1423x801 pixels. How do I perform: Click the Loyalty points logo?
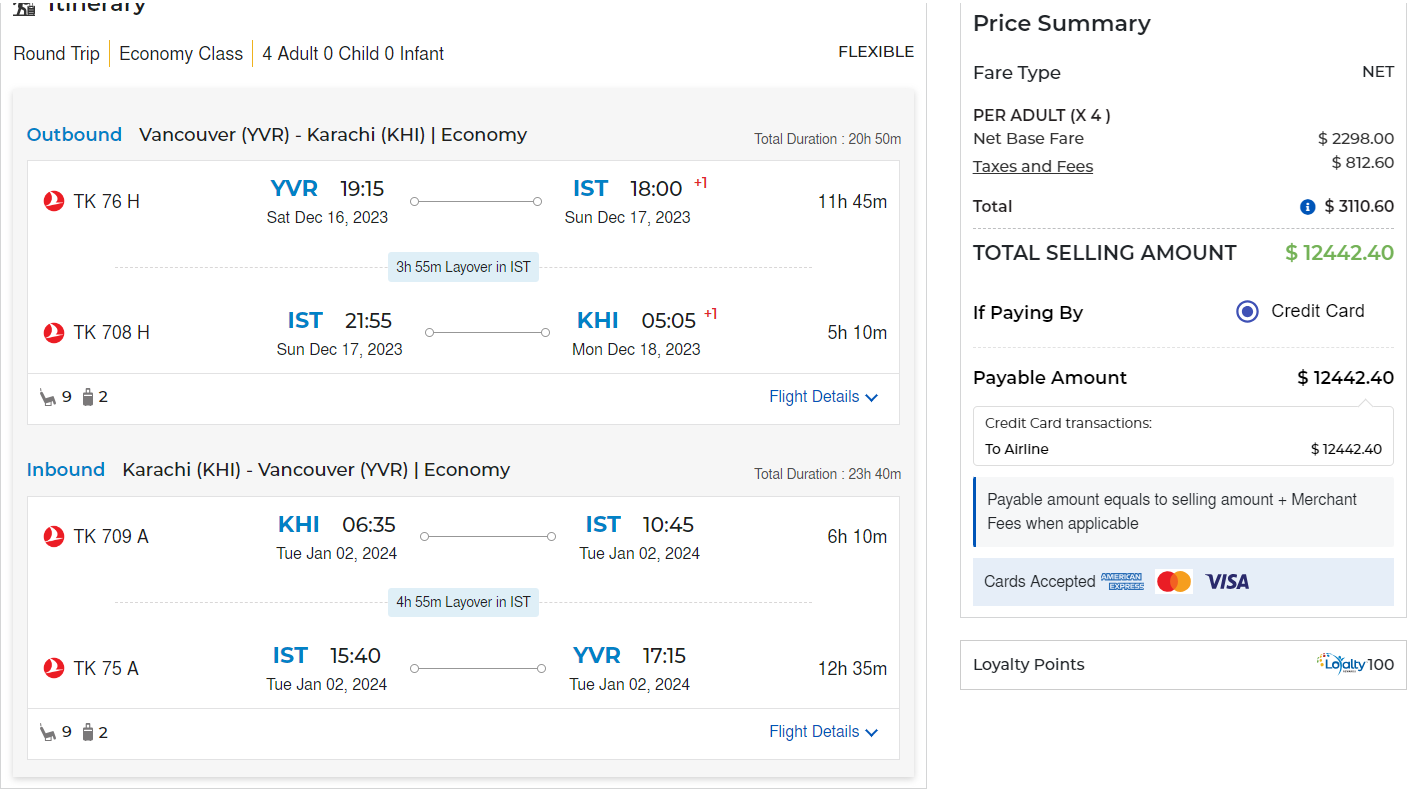(1341, 664)
